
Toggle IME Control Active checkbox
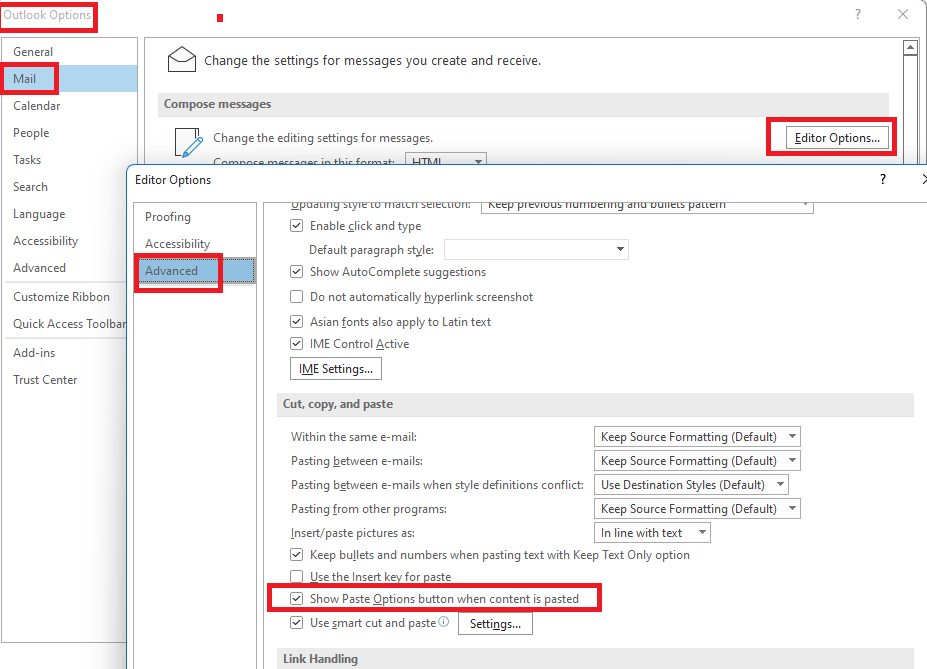point(297,343)
